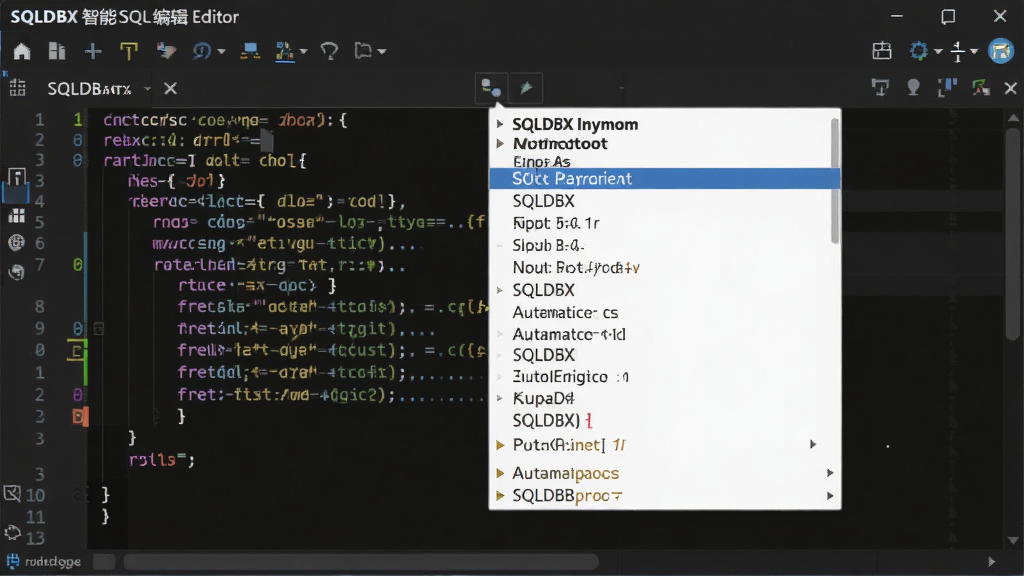Switch to the SQLDB editor tab
Image resolution: width=1024 pixels, height=576 pixels.
(89, 89)
